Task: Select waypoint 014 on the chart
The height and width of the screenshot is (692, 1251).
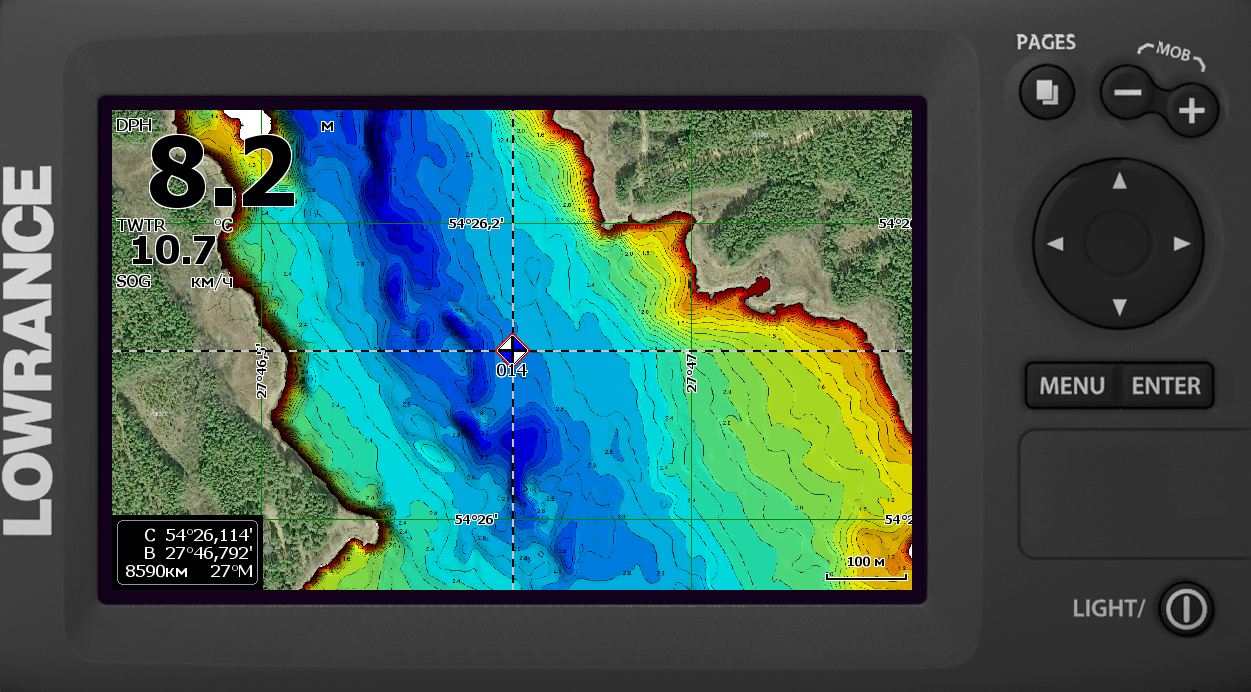Action: [x=512, y=351]
